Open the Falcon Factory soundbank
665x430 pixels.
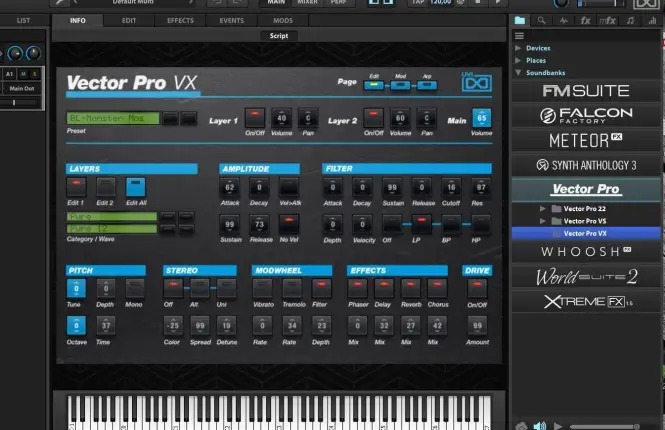(x=587, y=115)
